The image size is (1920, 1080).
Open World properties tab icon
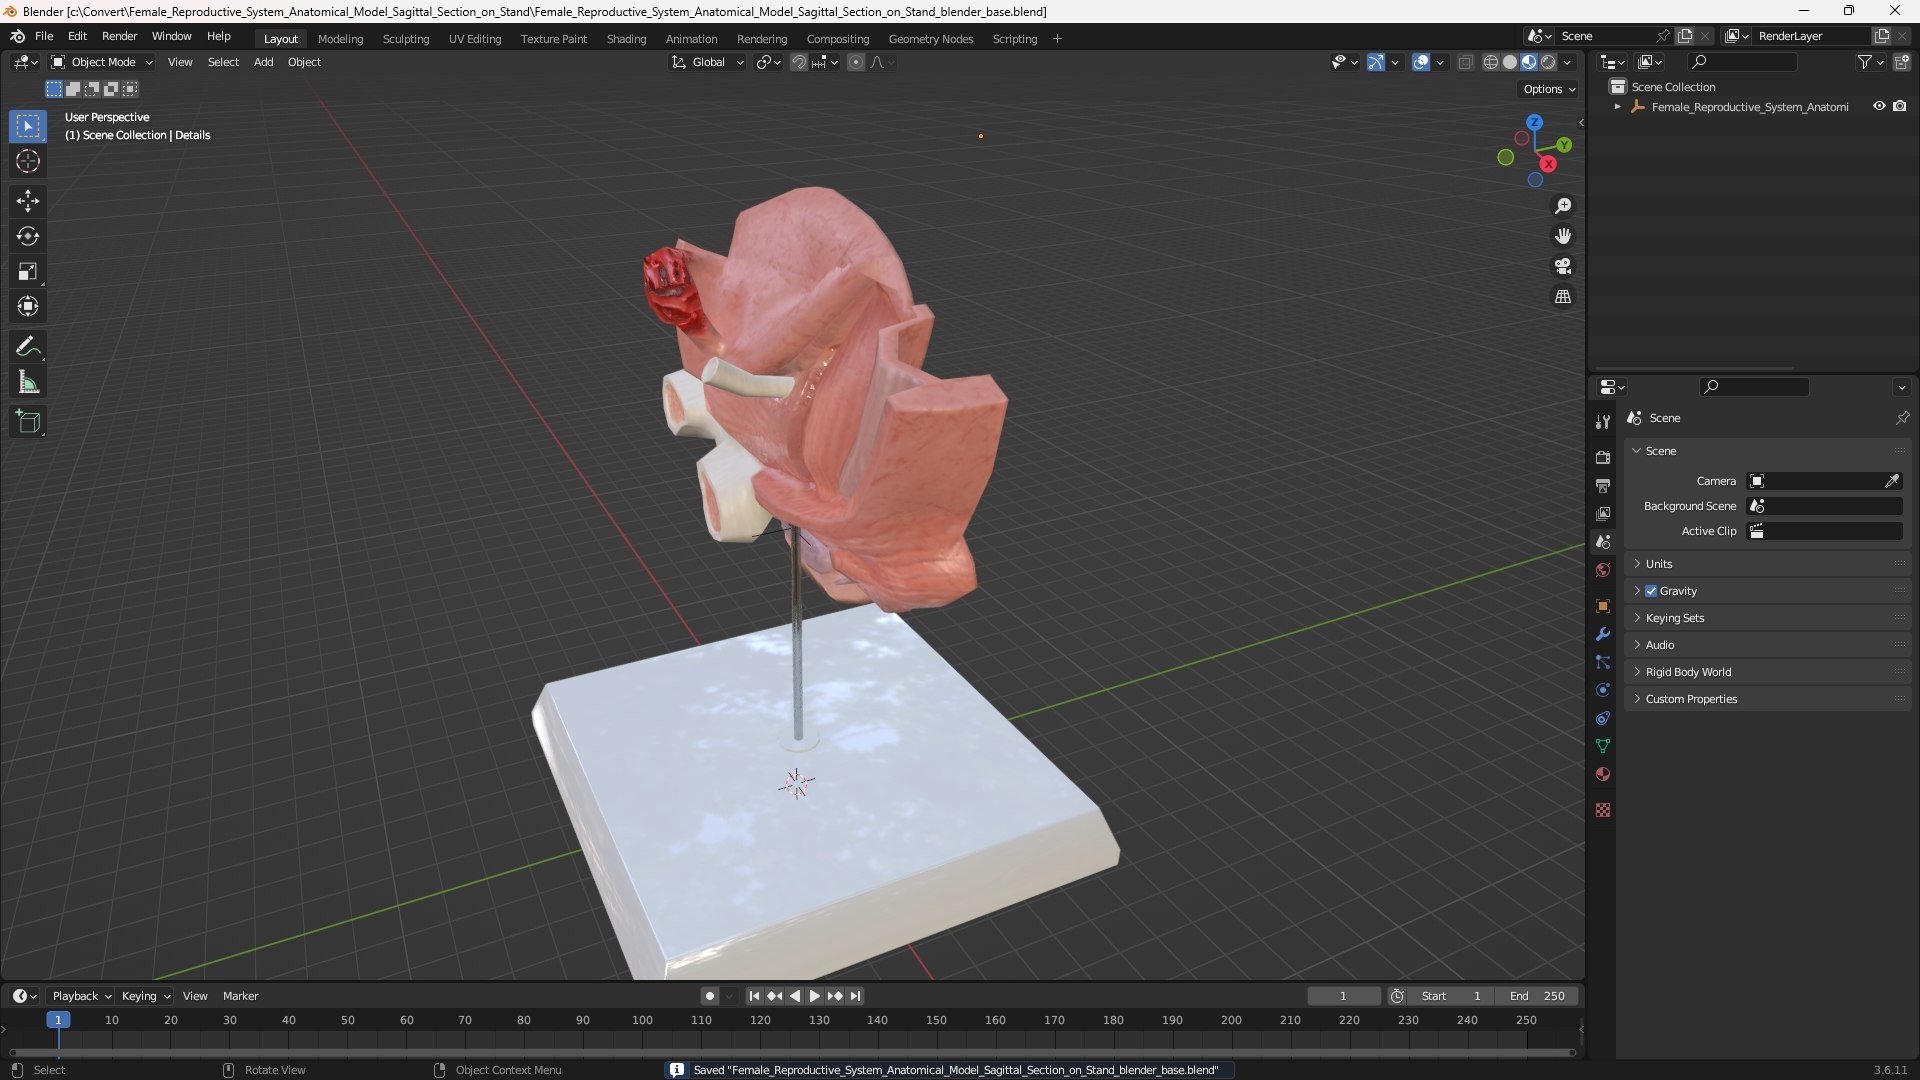pos(1603,570)
